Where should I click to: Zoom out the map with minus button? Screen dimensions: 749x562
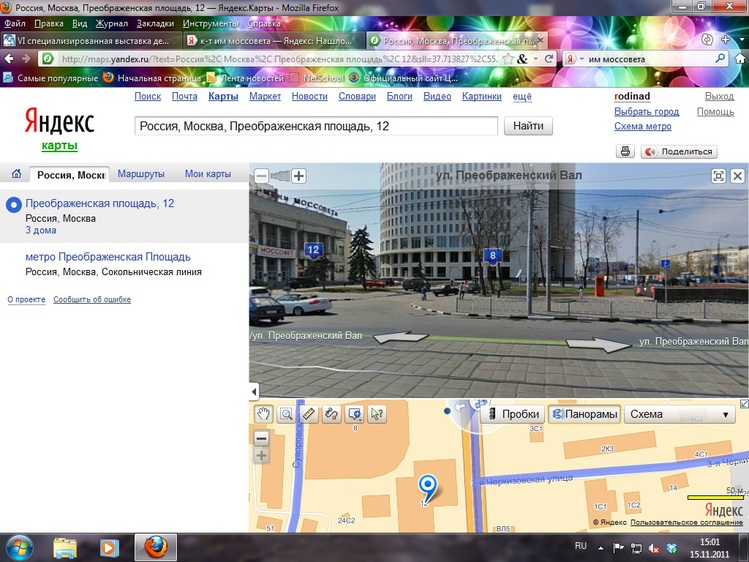coord(261,438)
